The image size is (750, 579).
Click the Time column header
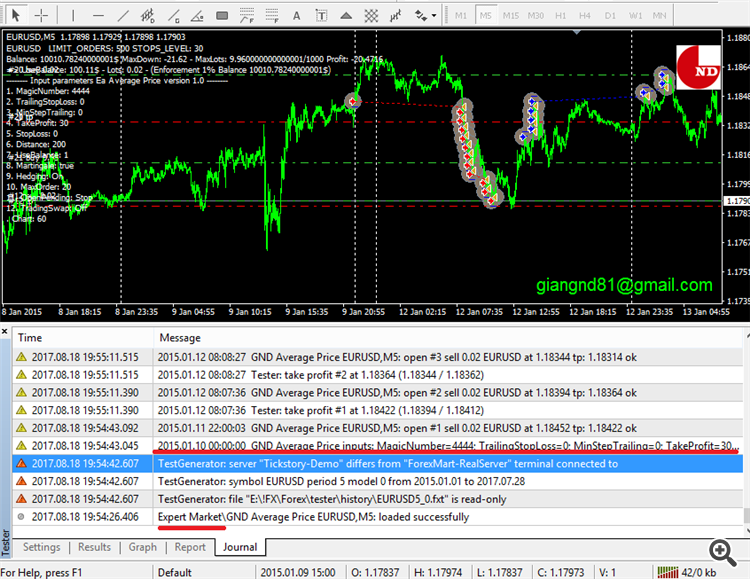point(82,338)
